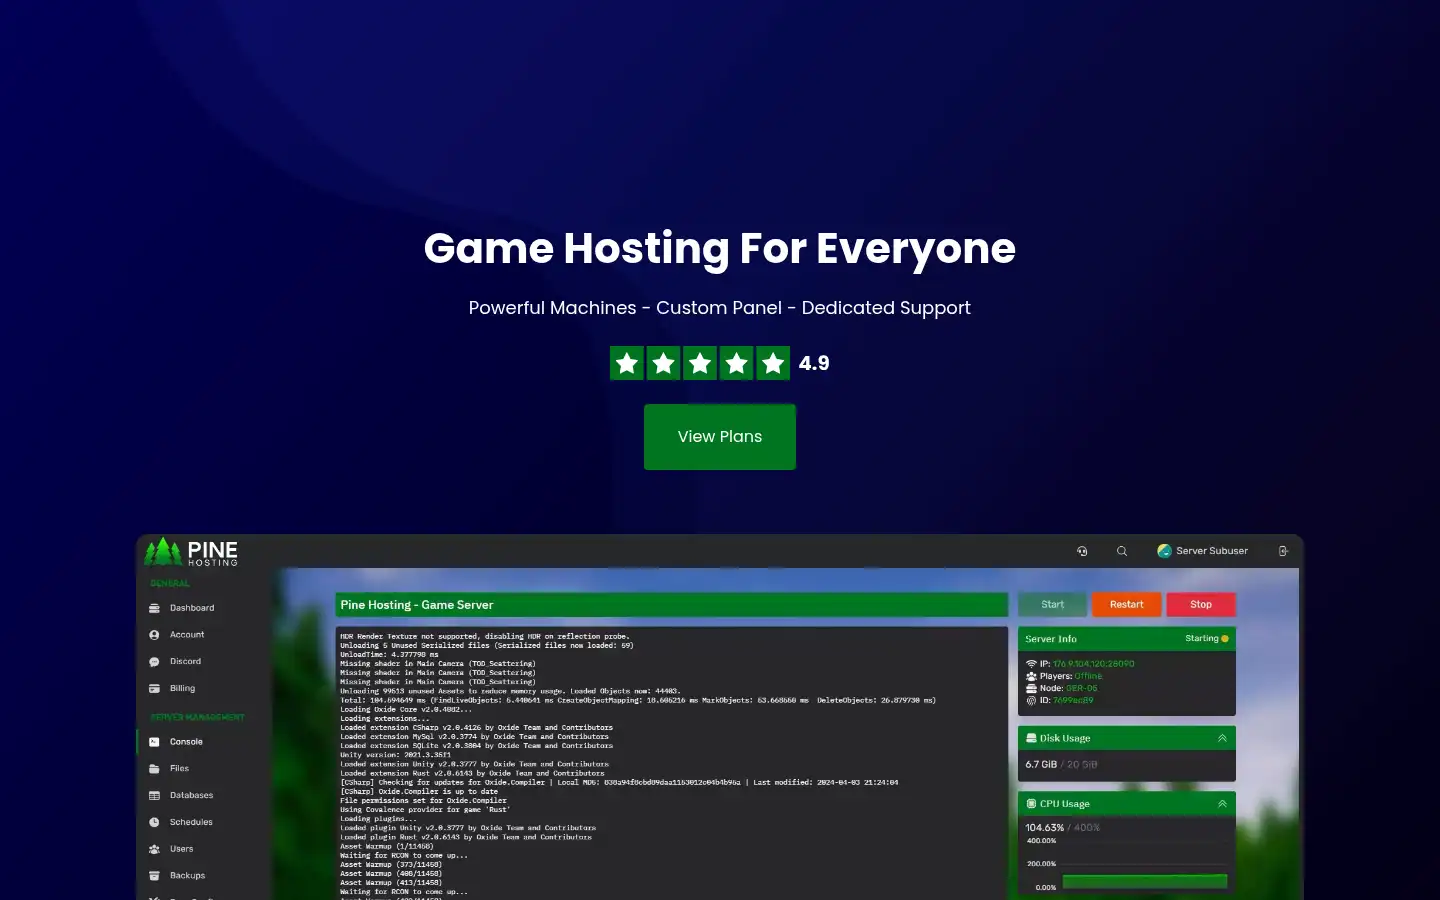
Task: Click the server ID value
Action: (1073, 700)
